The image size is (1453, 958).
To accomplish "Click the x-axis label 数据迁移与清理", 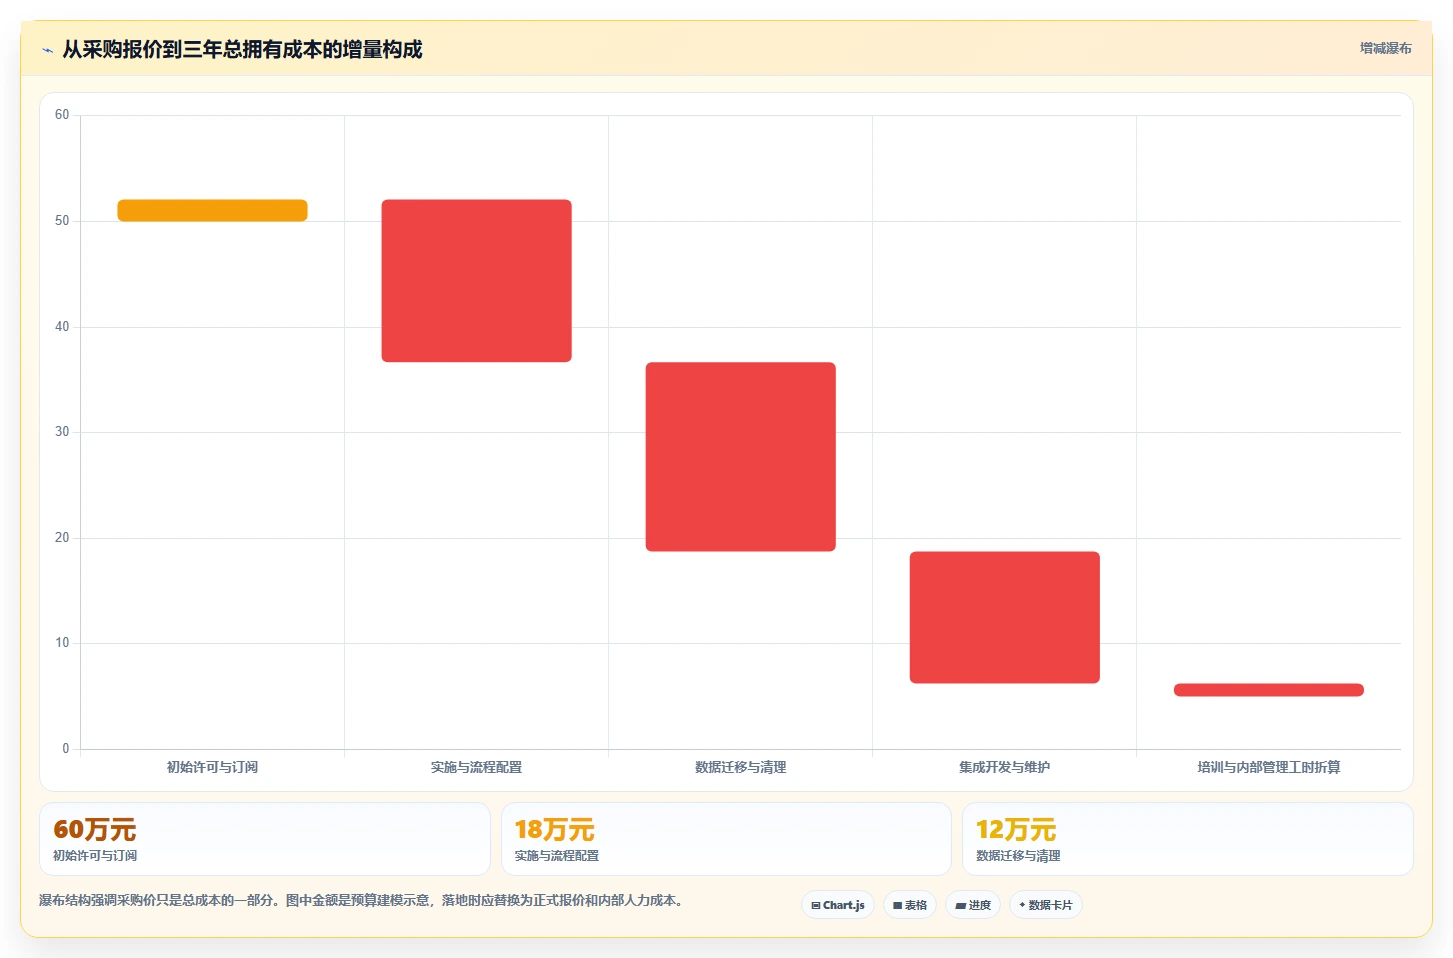I will pos(740,767).
